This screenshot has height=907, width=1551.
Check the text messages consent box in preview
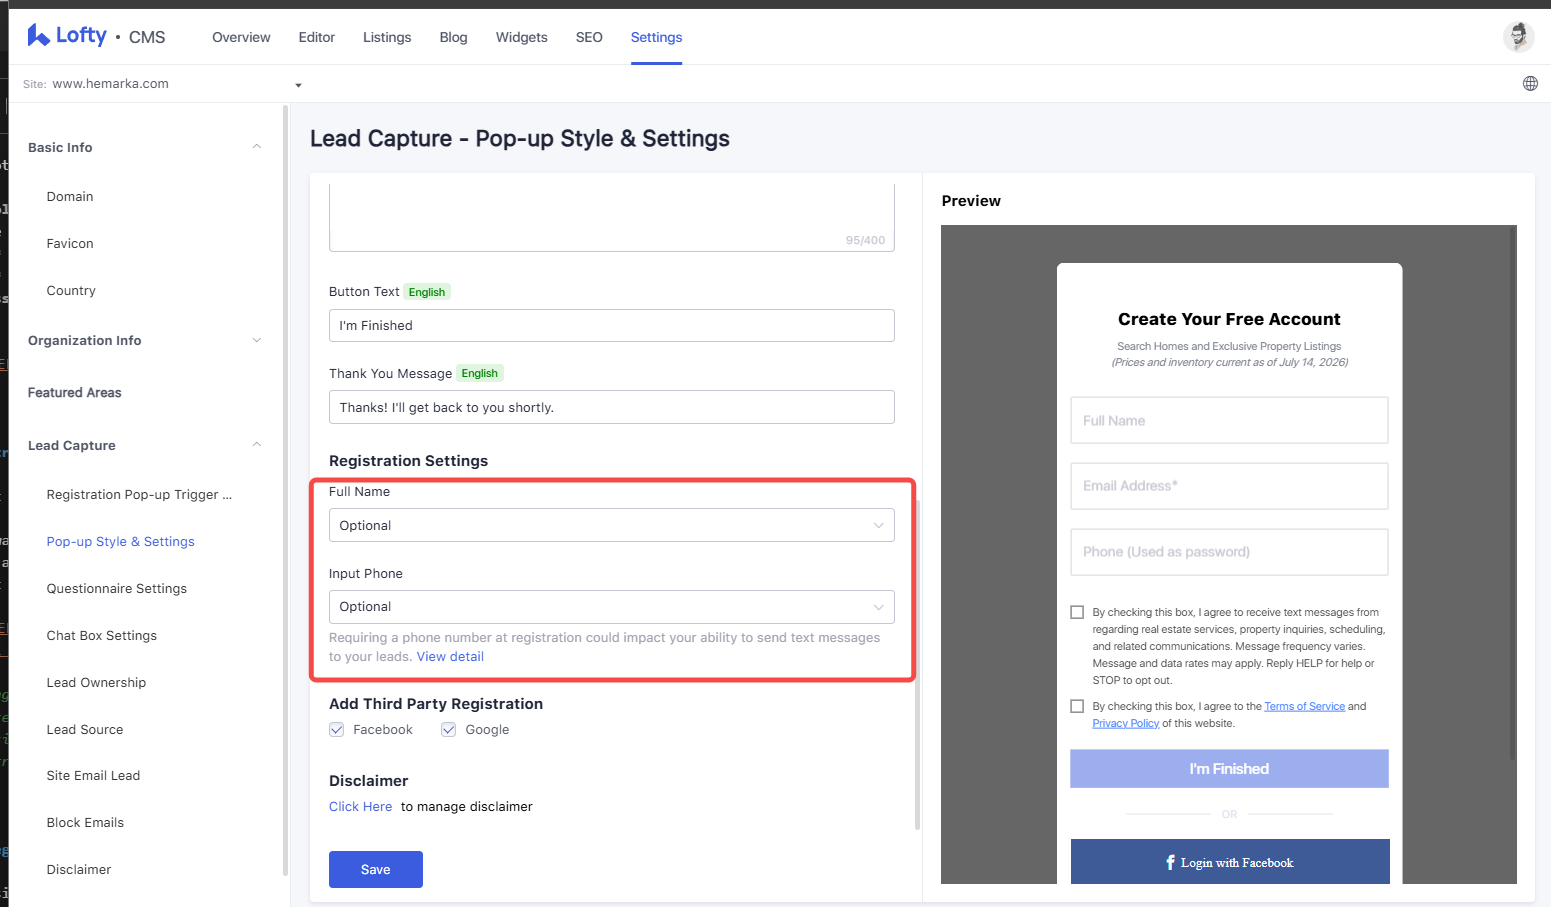pyautogui.click(x=1077, y=612)
